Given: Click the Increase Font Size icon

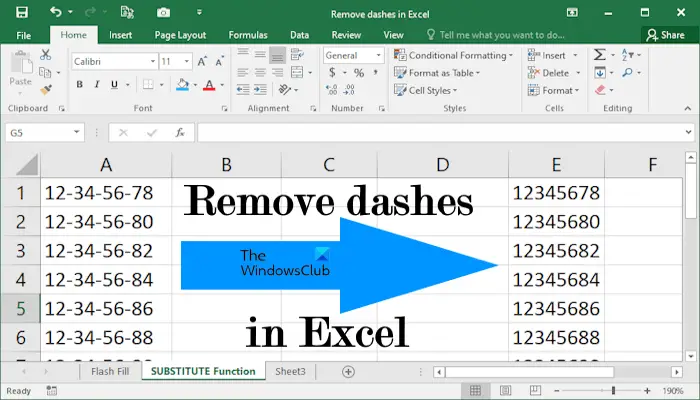Looking at the screenshot, I should 202,61.
